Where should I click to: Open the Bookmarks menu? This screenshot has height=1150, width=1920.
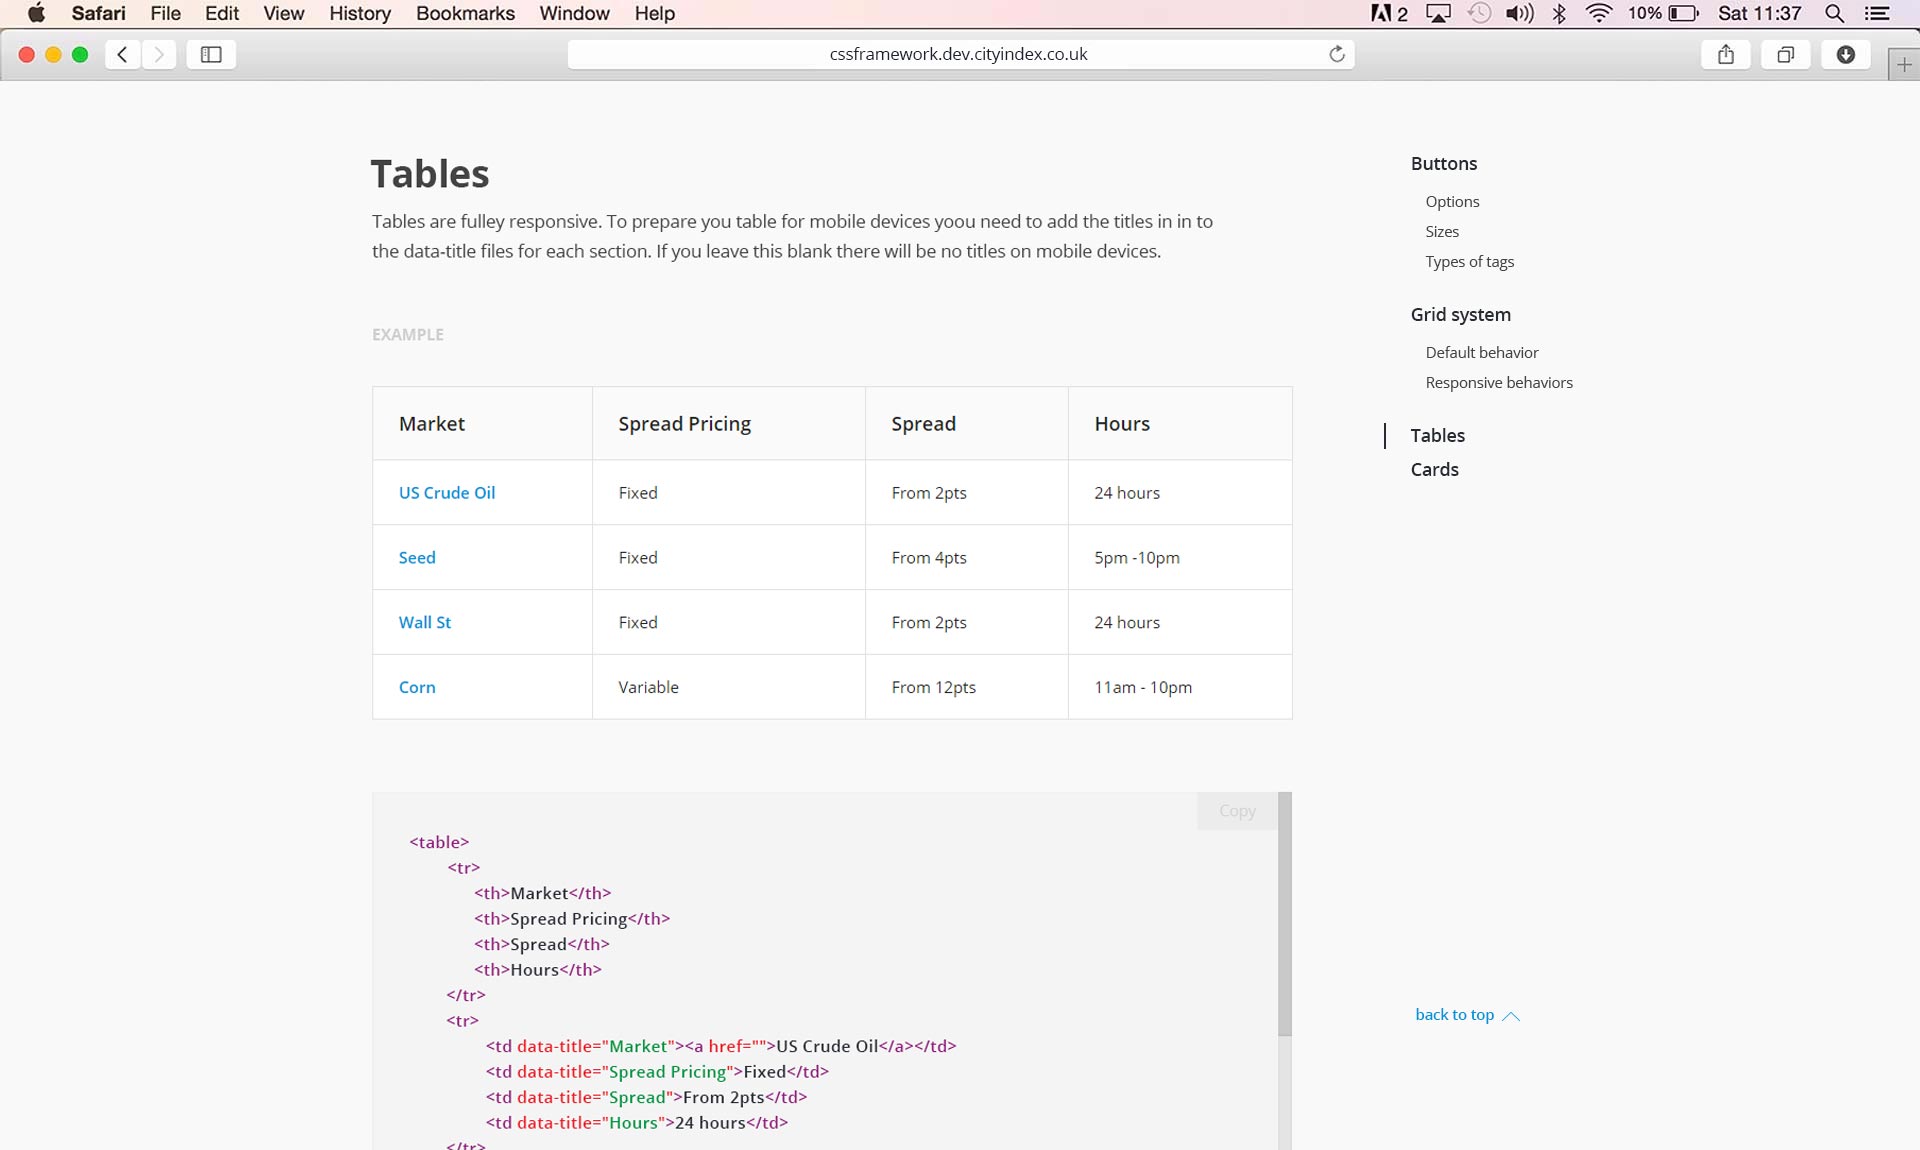tap(465, 13)
